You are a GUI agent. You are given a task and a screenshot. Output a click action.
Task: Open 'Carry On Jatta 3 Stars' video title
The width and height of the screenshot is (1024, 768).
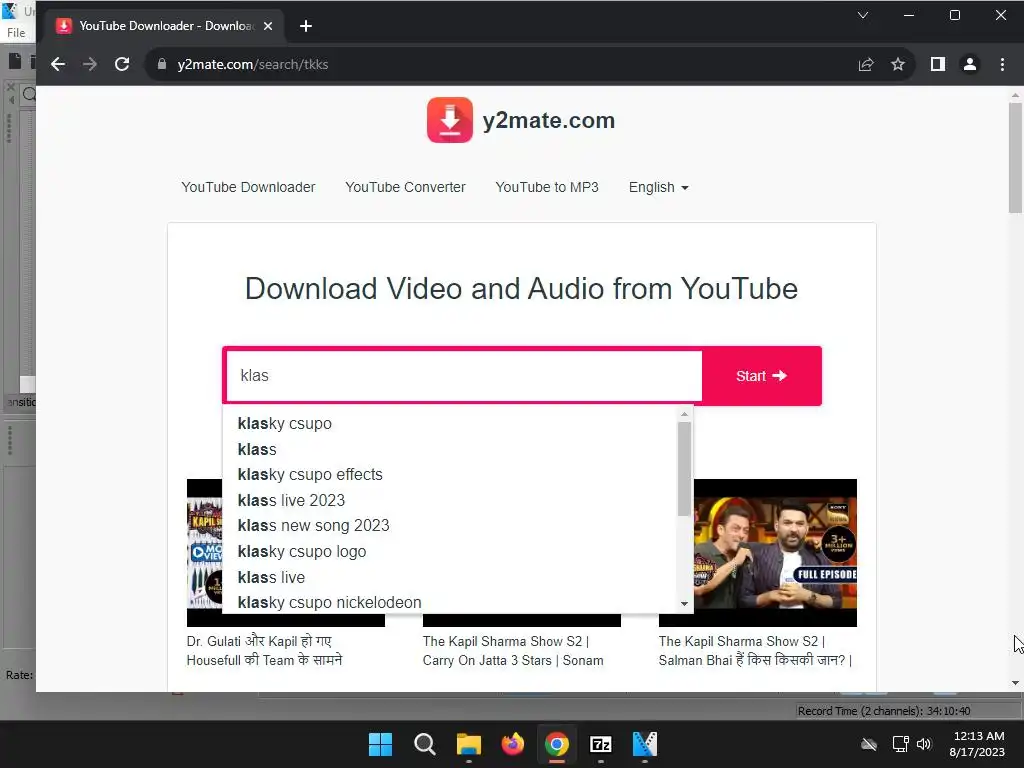[x=513, y=650]
